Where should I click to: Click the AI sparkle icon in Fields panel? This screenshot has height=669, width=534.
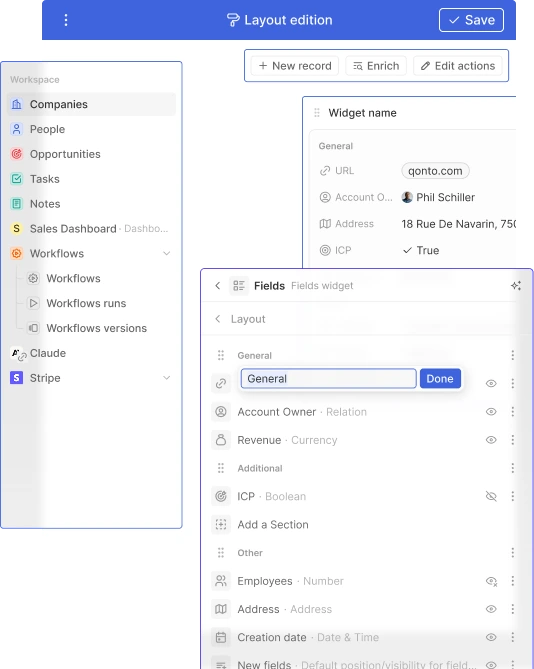(x=516, y=285)
